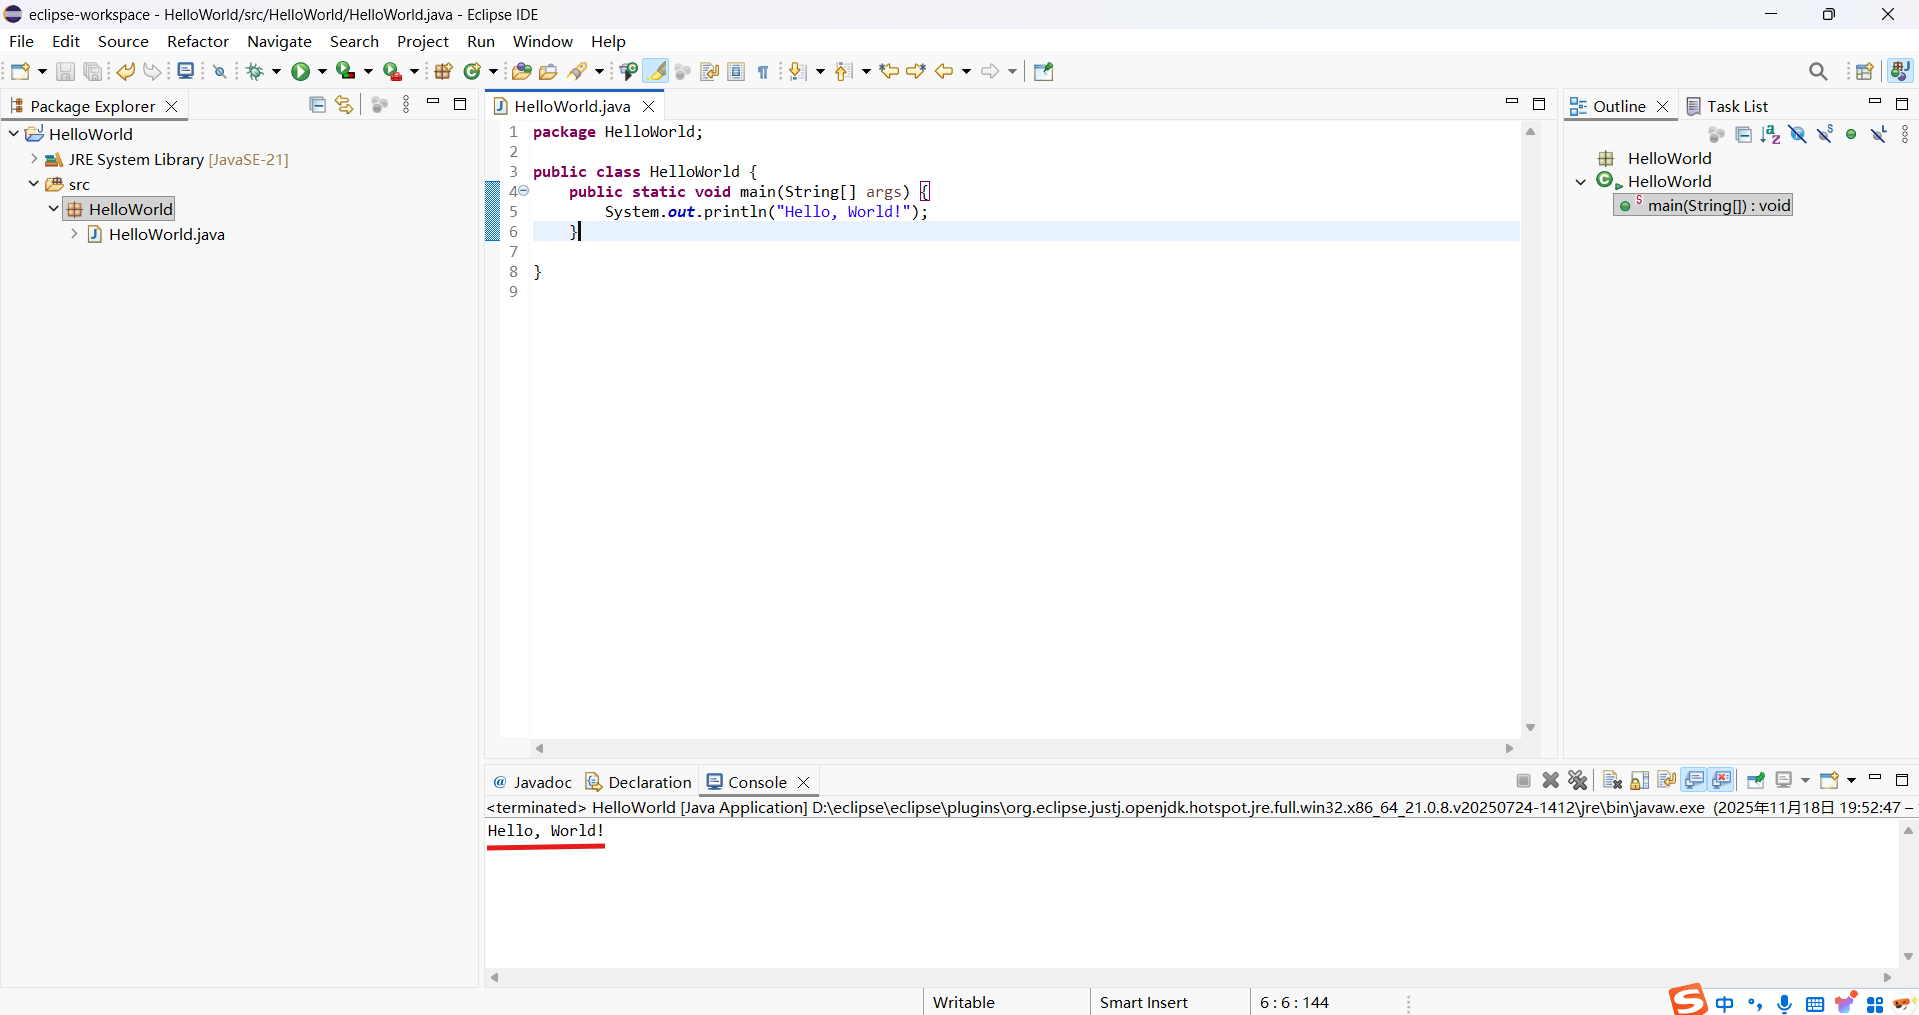
Task: Click the Open Task folder icon
Action: click(x=548, y=71)
